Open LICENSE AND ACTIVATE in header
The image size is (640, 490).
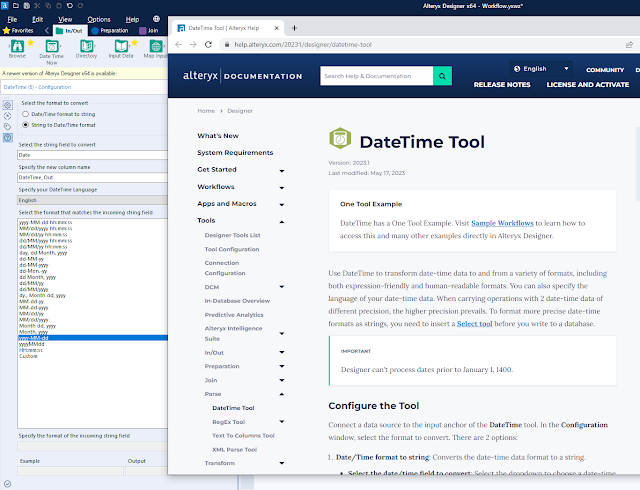(x=587, y=85)
